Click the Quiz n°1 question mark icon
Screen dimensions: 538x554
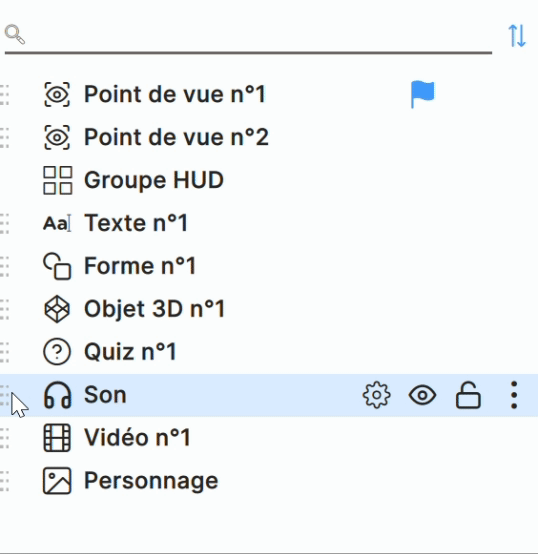point(57,352)
